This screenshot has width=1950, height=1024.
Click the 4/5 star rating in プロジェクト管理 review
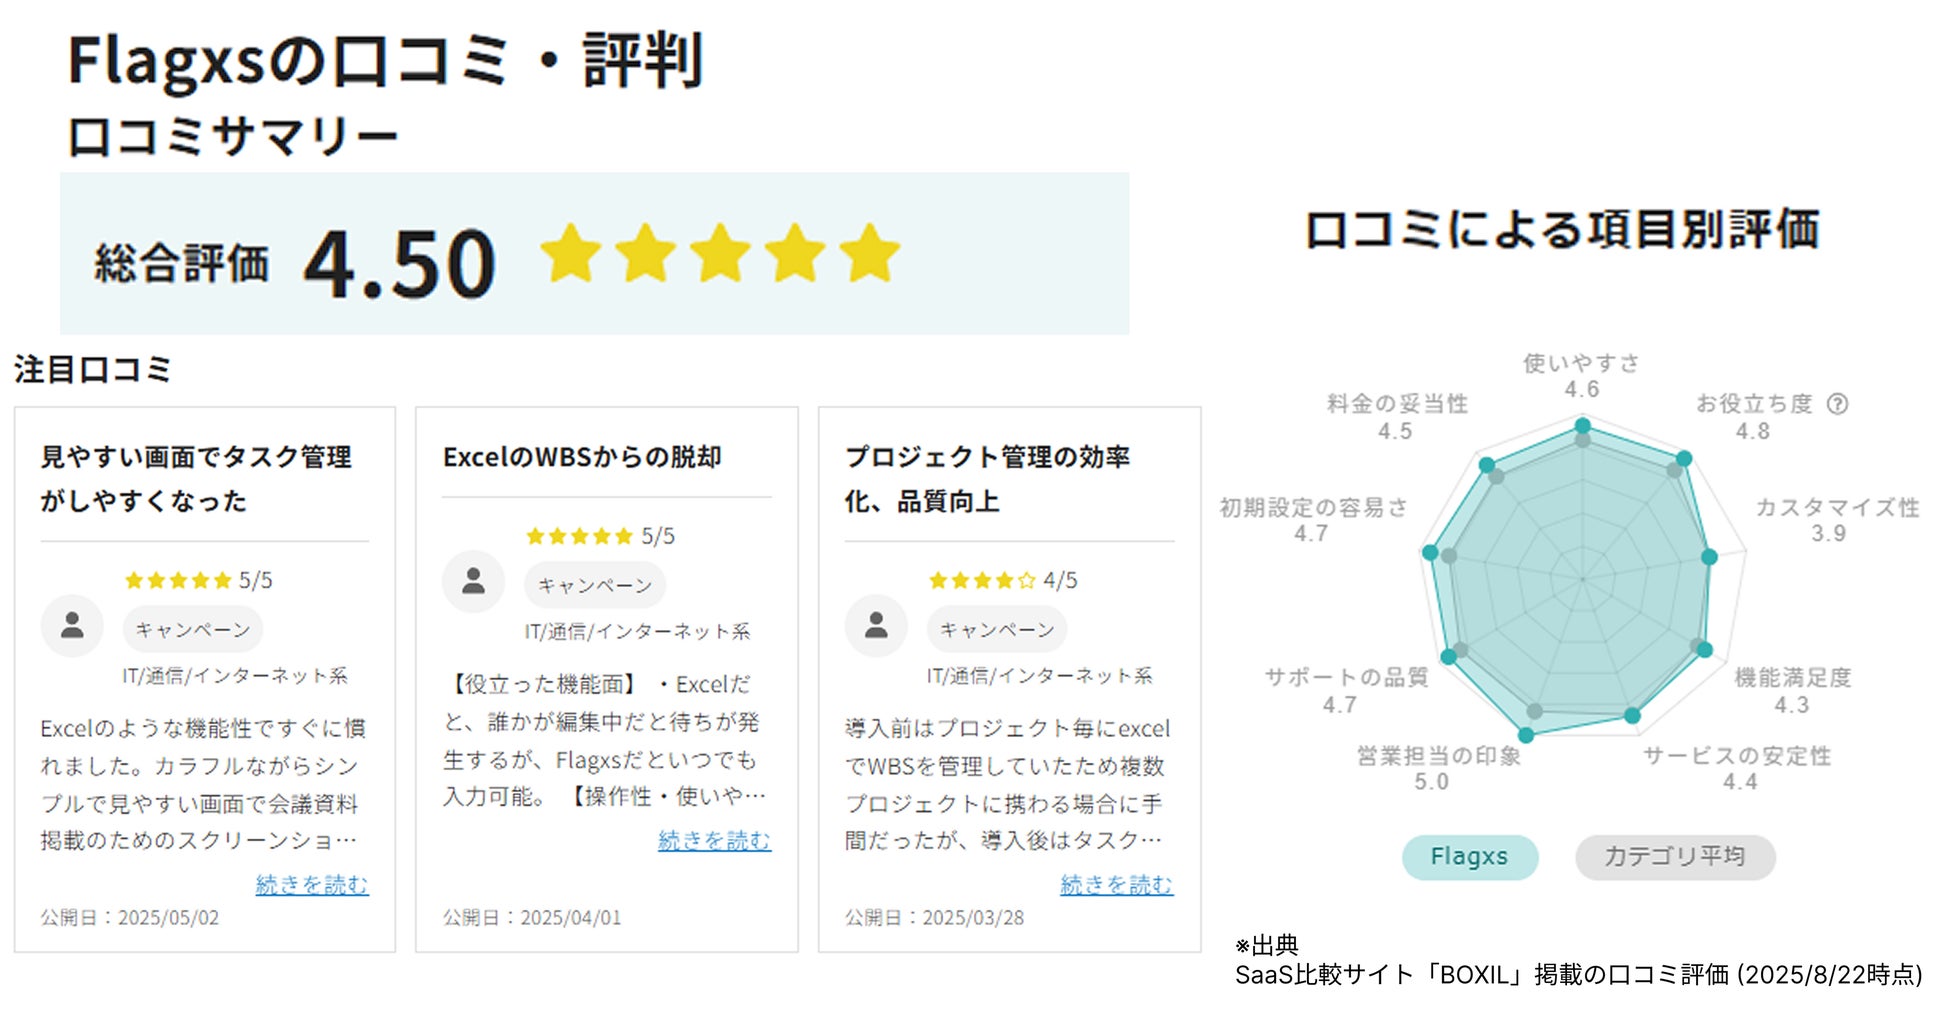1003,580
